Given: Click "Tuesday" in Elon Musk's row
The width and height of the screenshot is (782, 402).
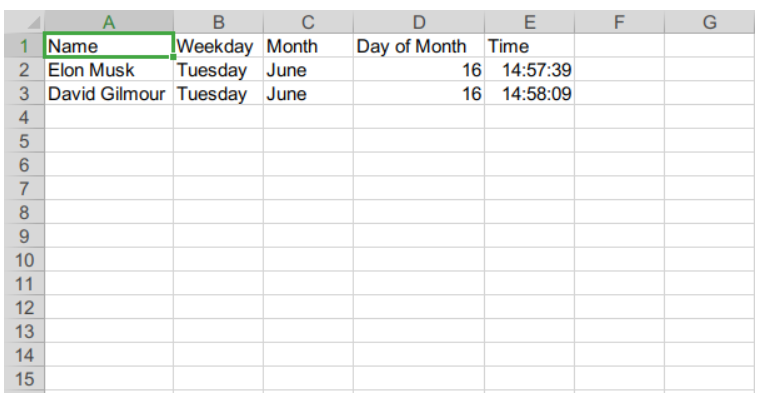Looking at the screenshot, I should point(218,70).
